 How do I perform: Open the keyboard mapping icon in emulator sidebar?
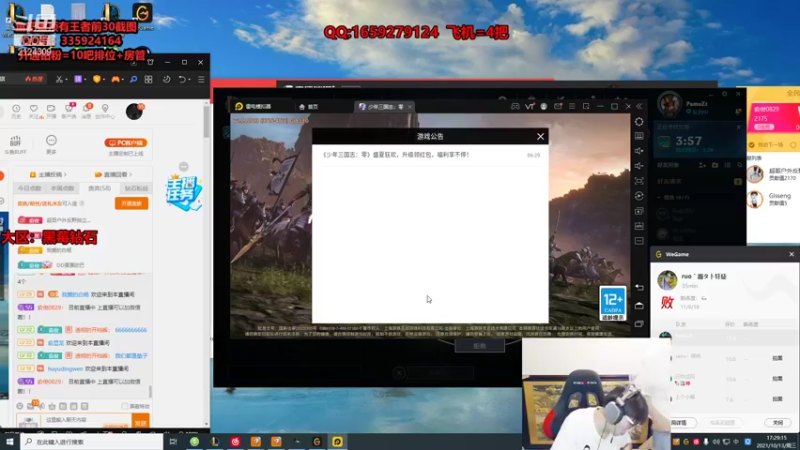coord(639,136)
